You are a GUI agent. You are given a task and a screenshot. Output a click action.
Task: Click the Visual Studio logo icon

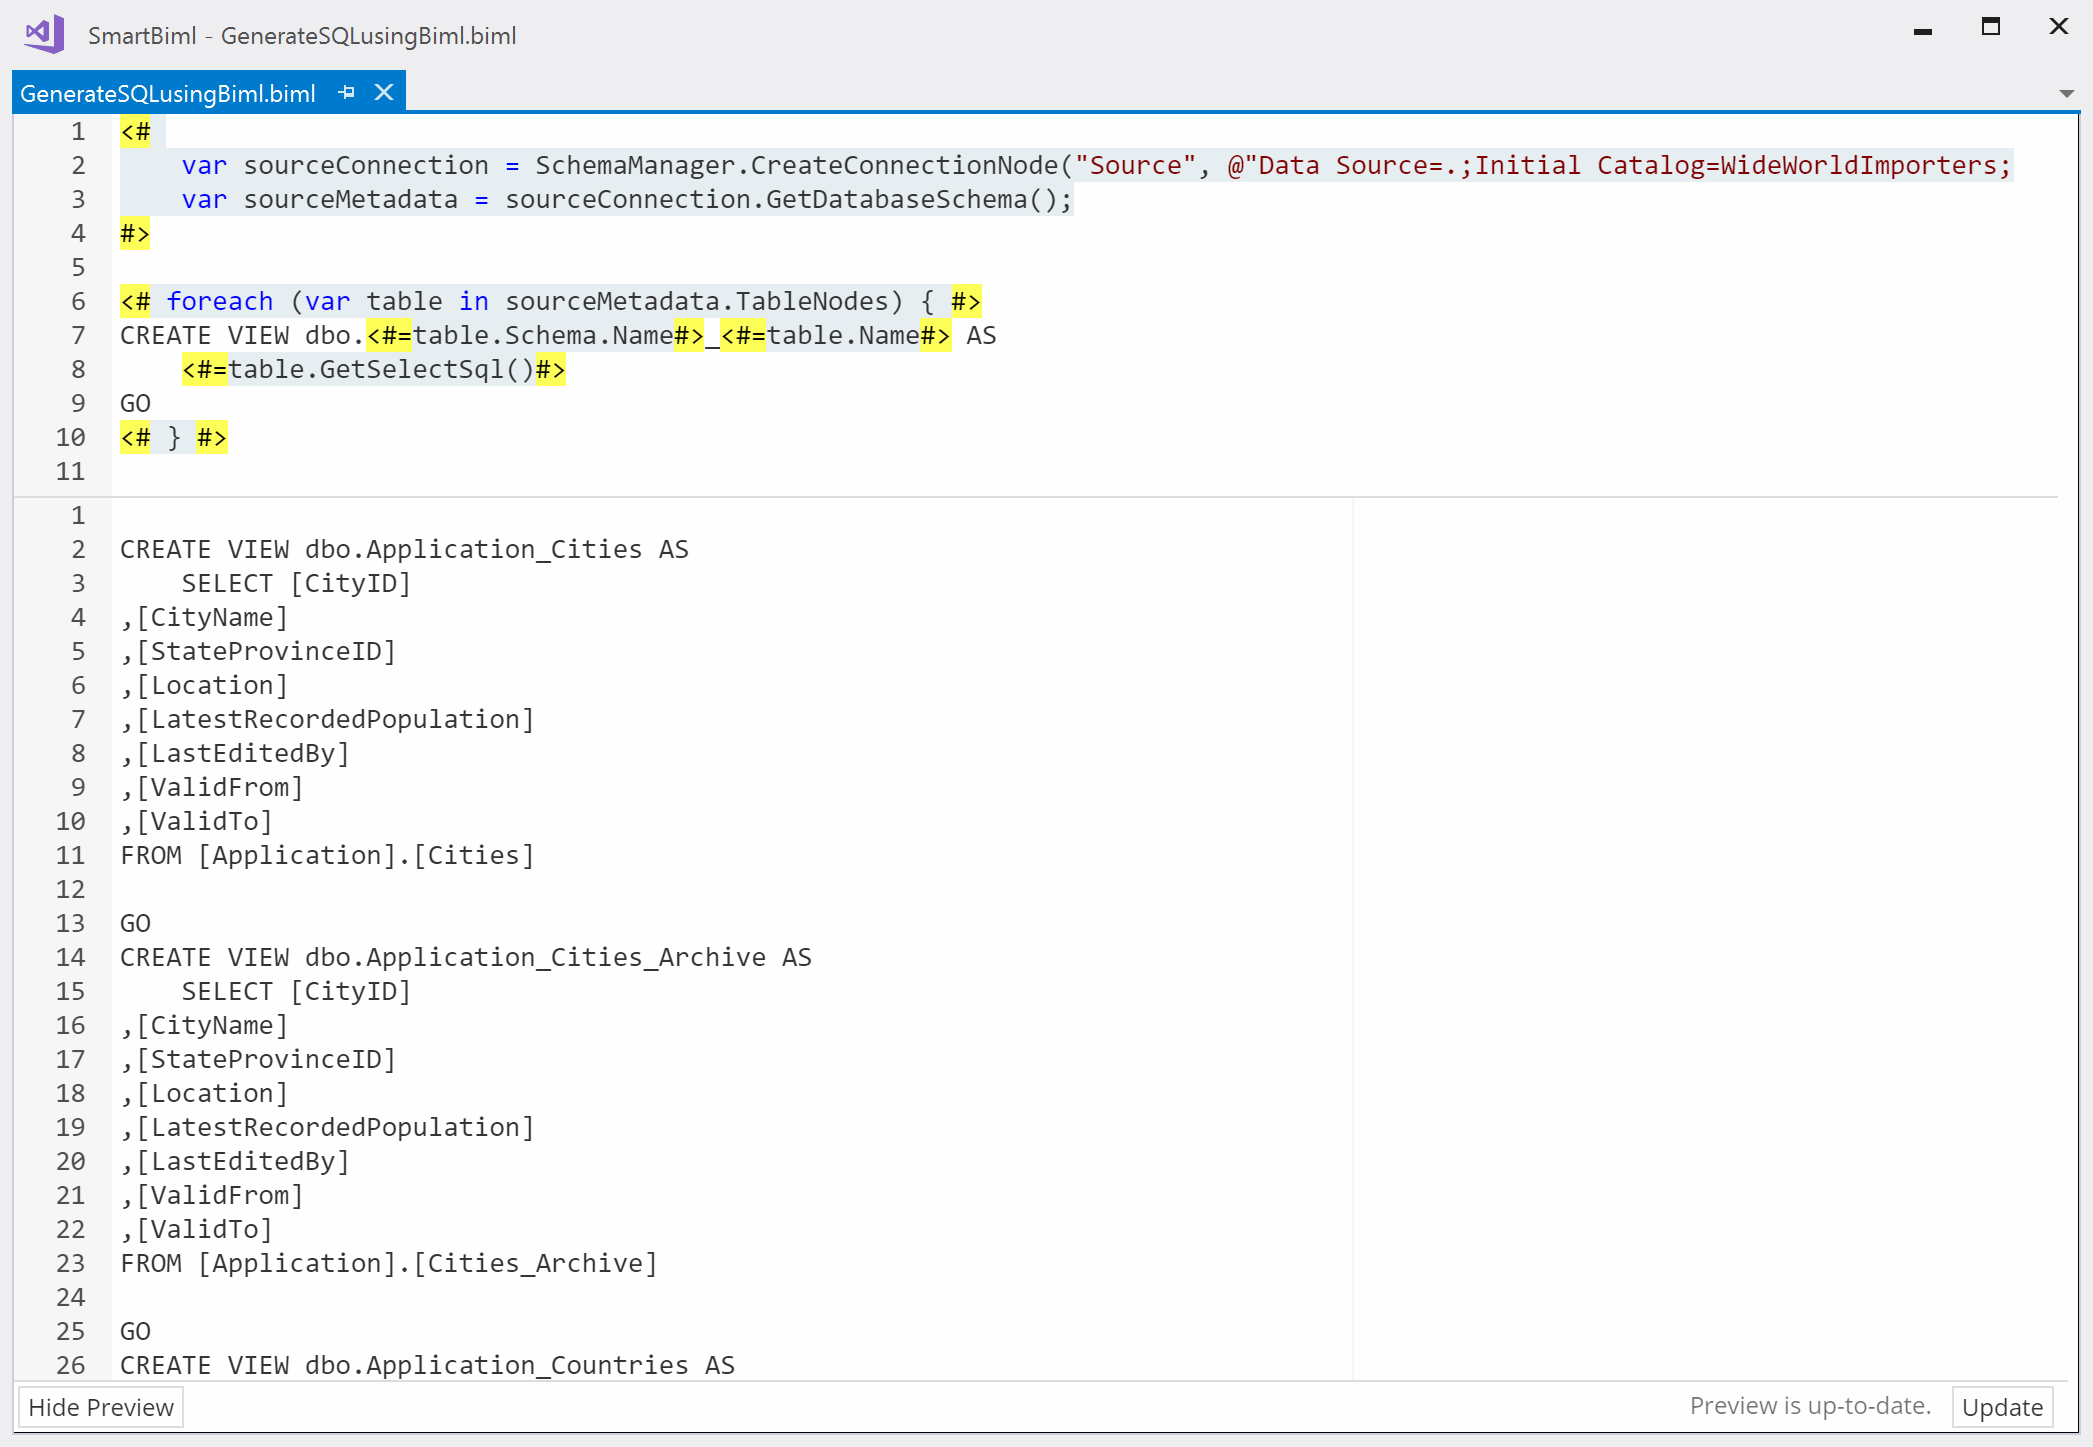click(45, 34)
